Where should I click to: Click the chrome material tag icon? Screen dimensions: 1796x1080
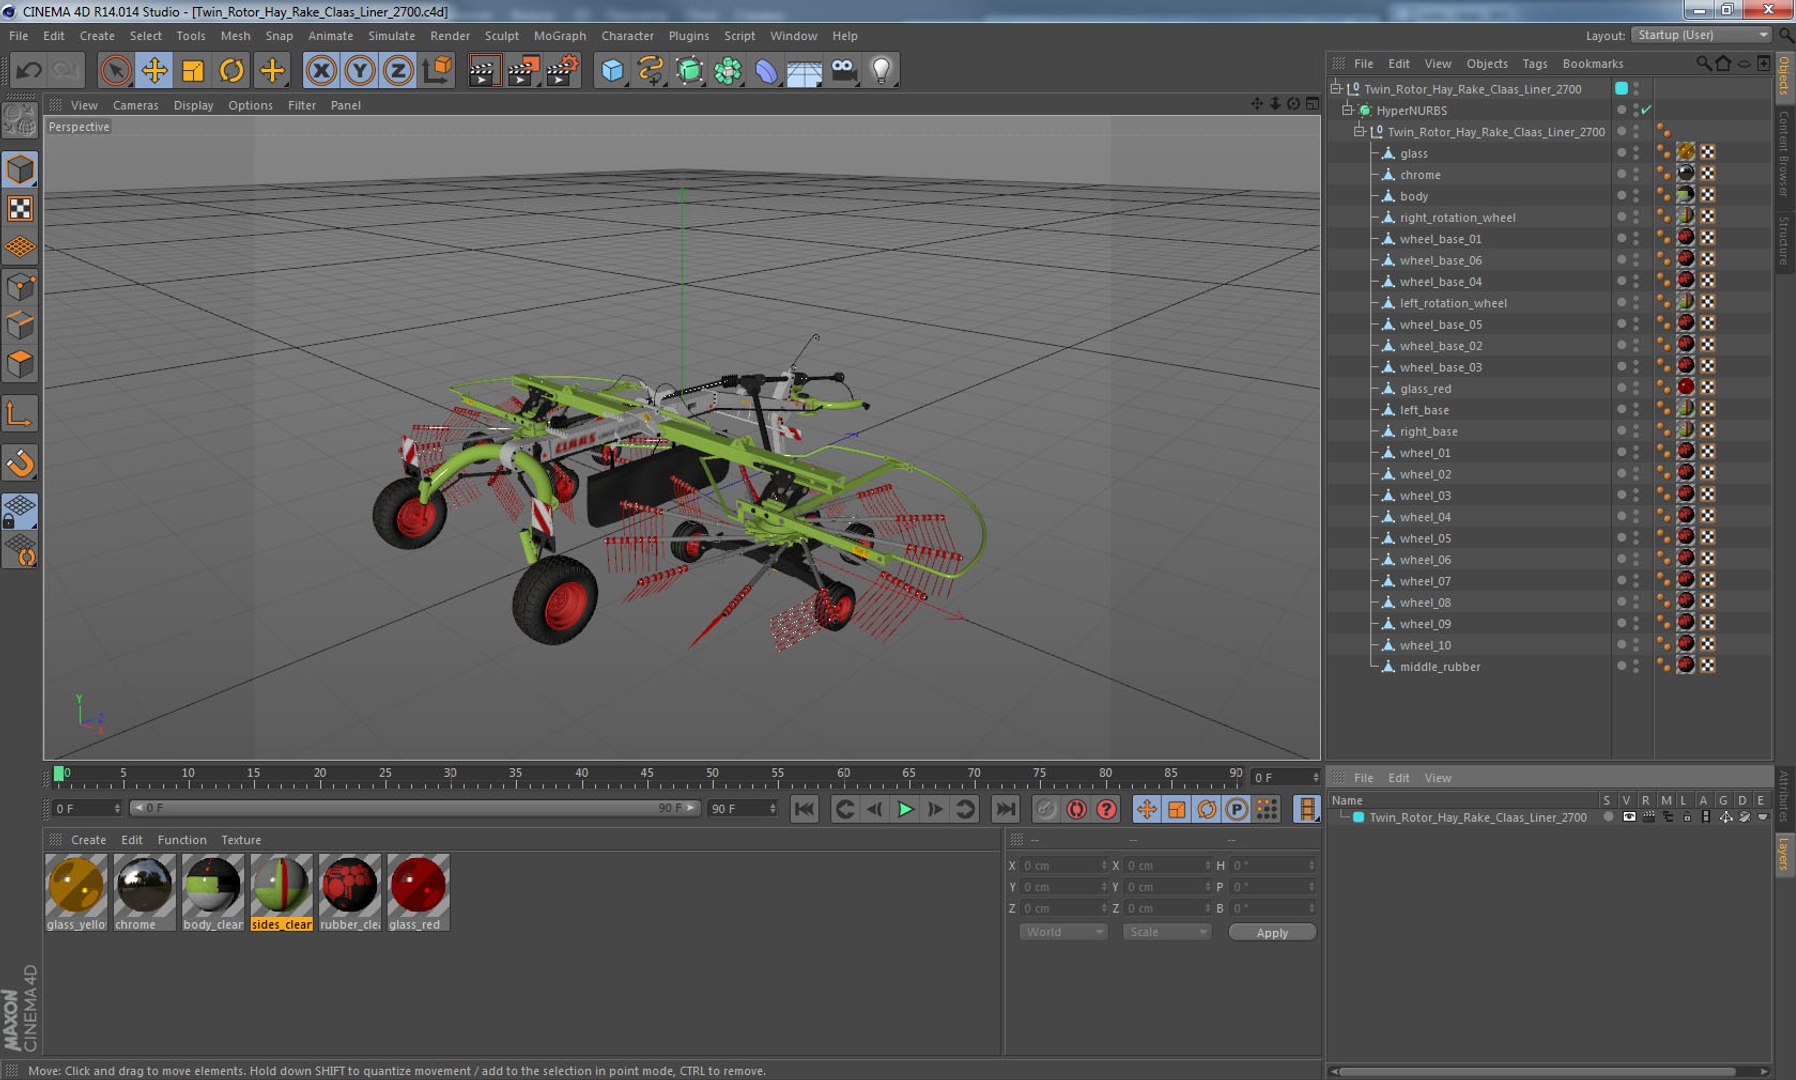point(1686,173)
